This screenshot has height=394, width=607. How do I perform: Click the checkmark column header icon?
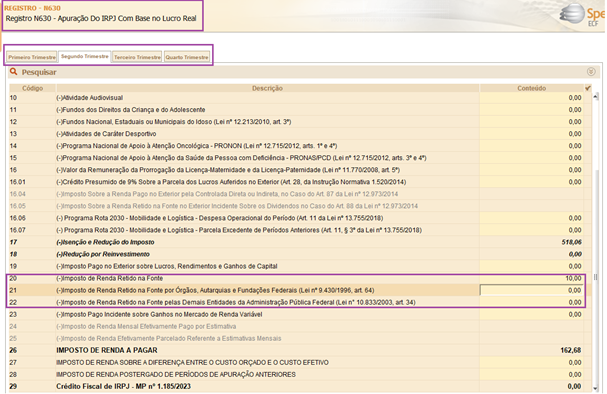[588, 88]
